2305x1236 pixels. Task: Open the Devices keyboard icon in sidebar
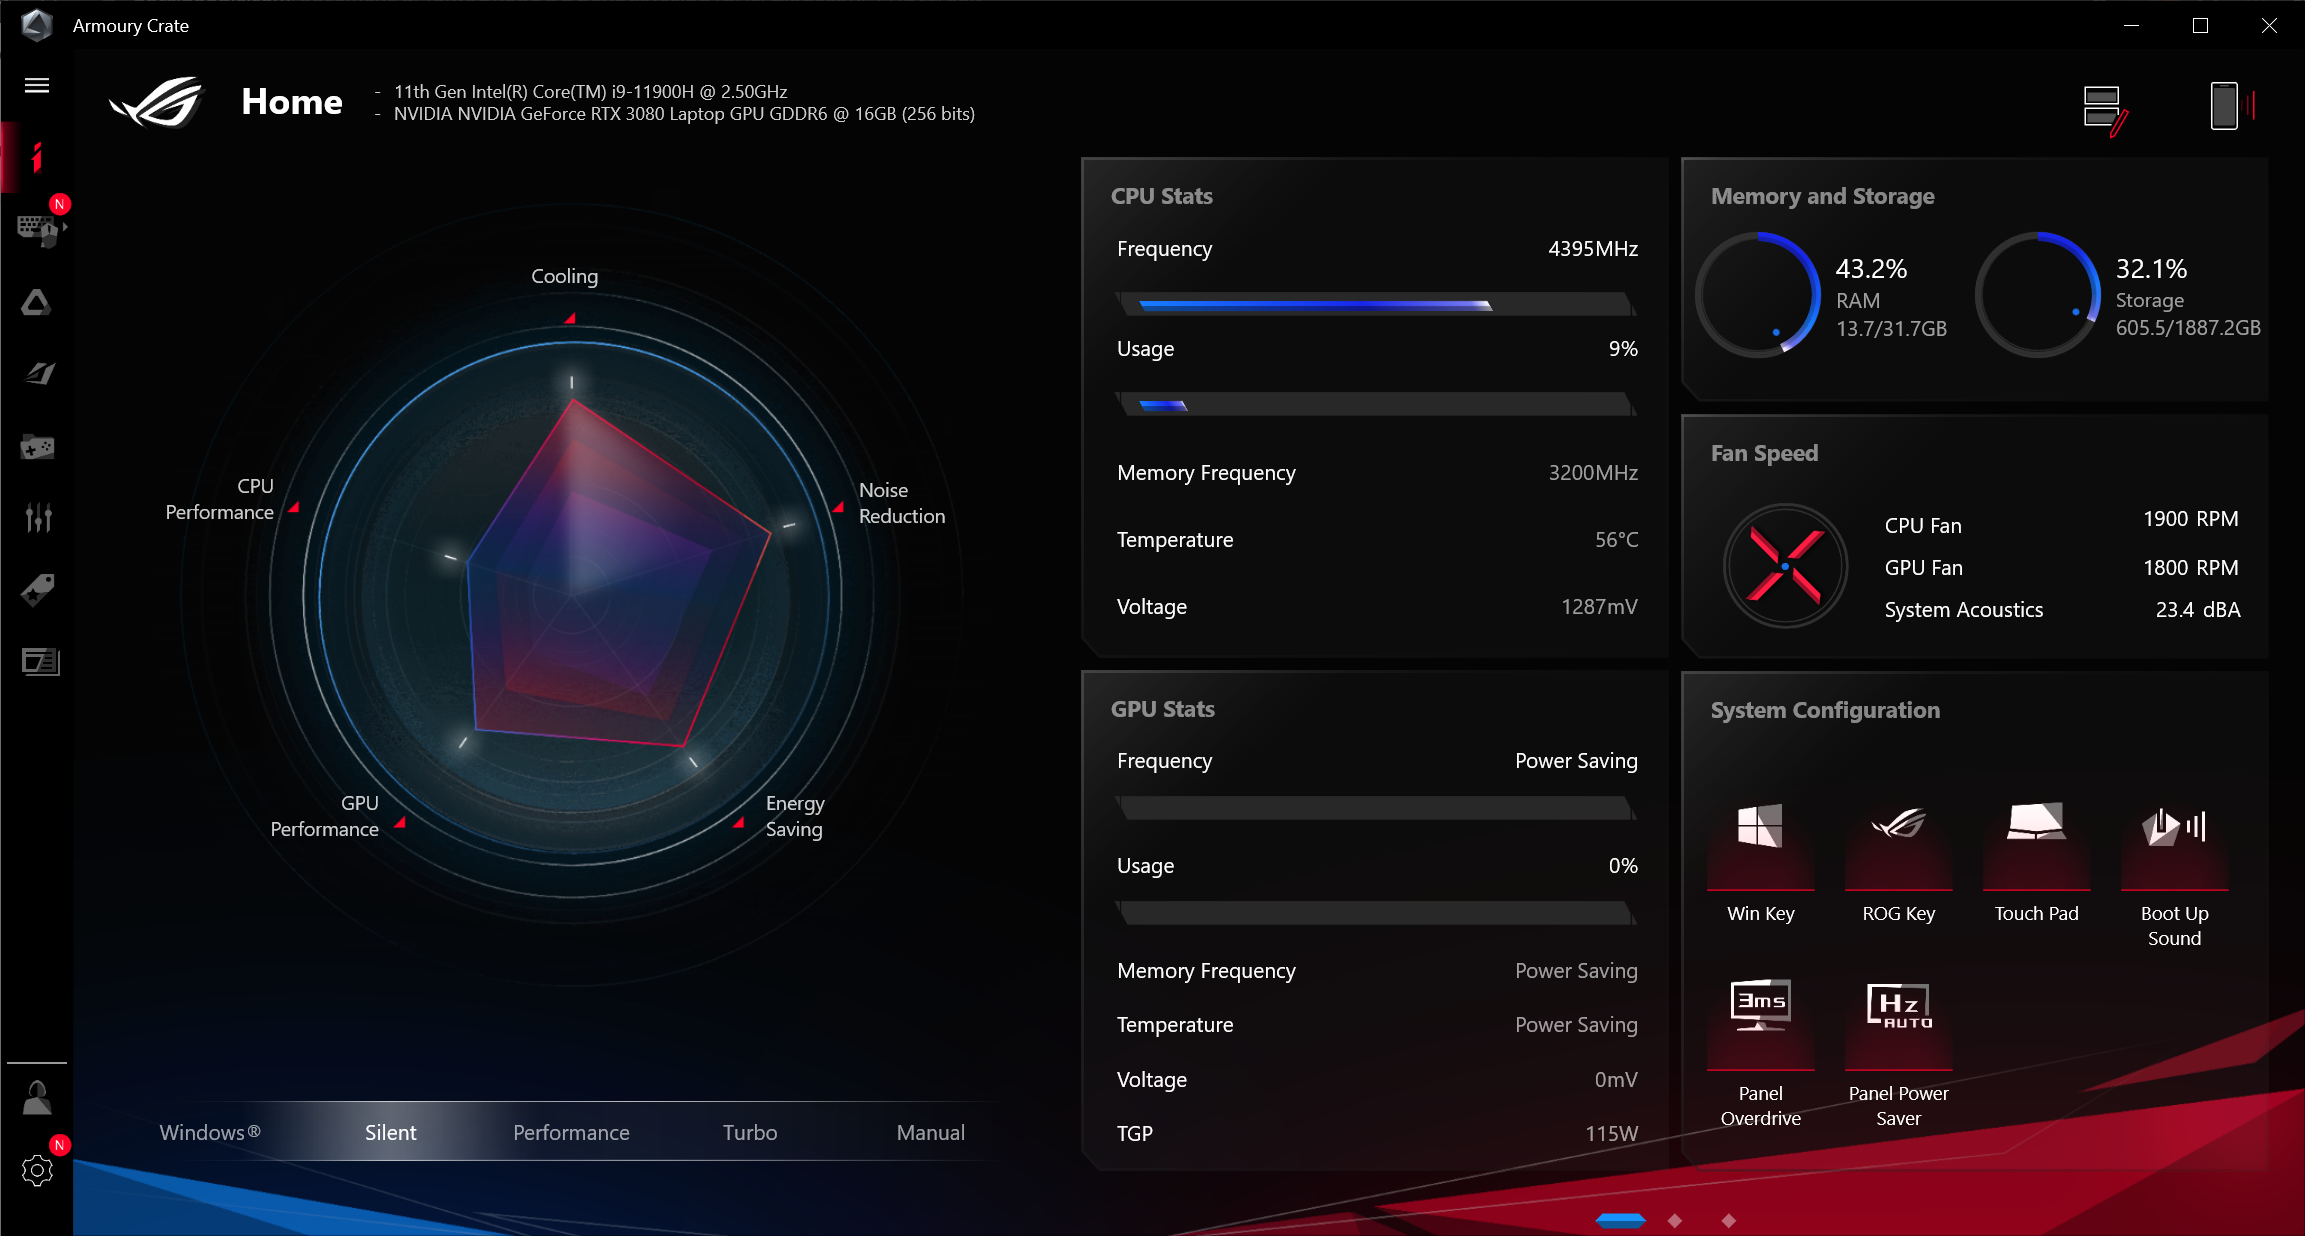[40, 229]
